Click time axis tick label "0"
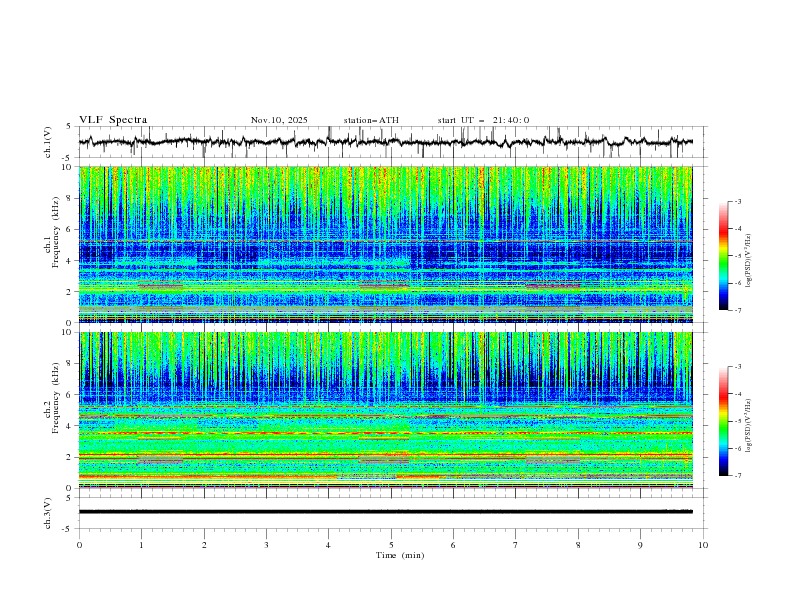The width and height of the screenshot is (792, 612). [79, 545]
